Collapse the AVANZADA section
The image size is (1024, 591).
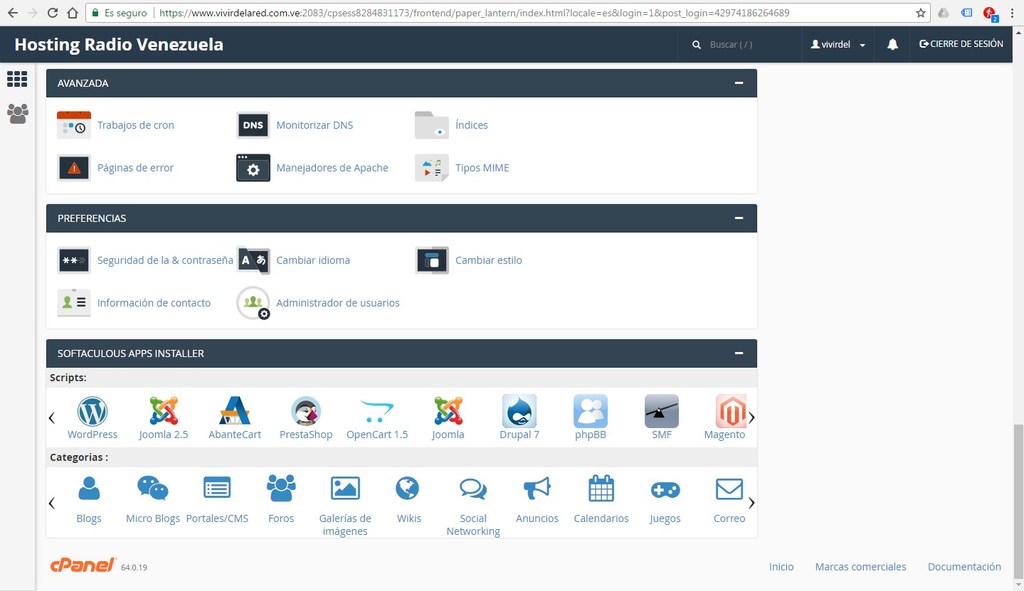739,83
